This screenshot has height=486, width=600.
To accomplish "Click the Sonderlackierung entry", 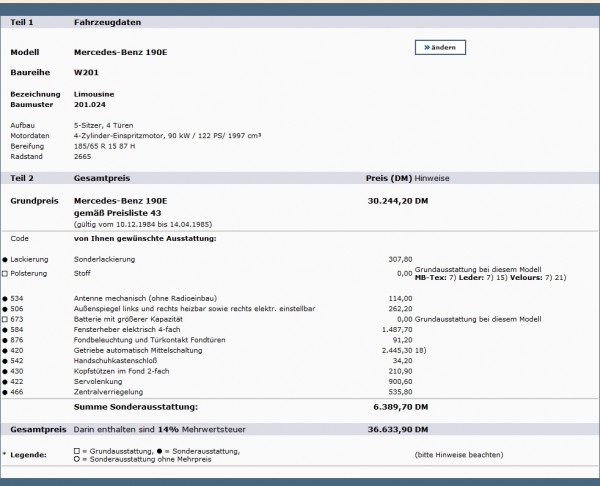I will (104, 259).
